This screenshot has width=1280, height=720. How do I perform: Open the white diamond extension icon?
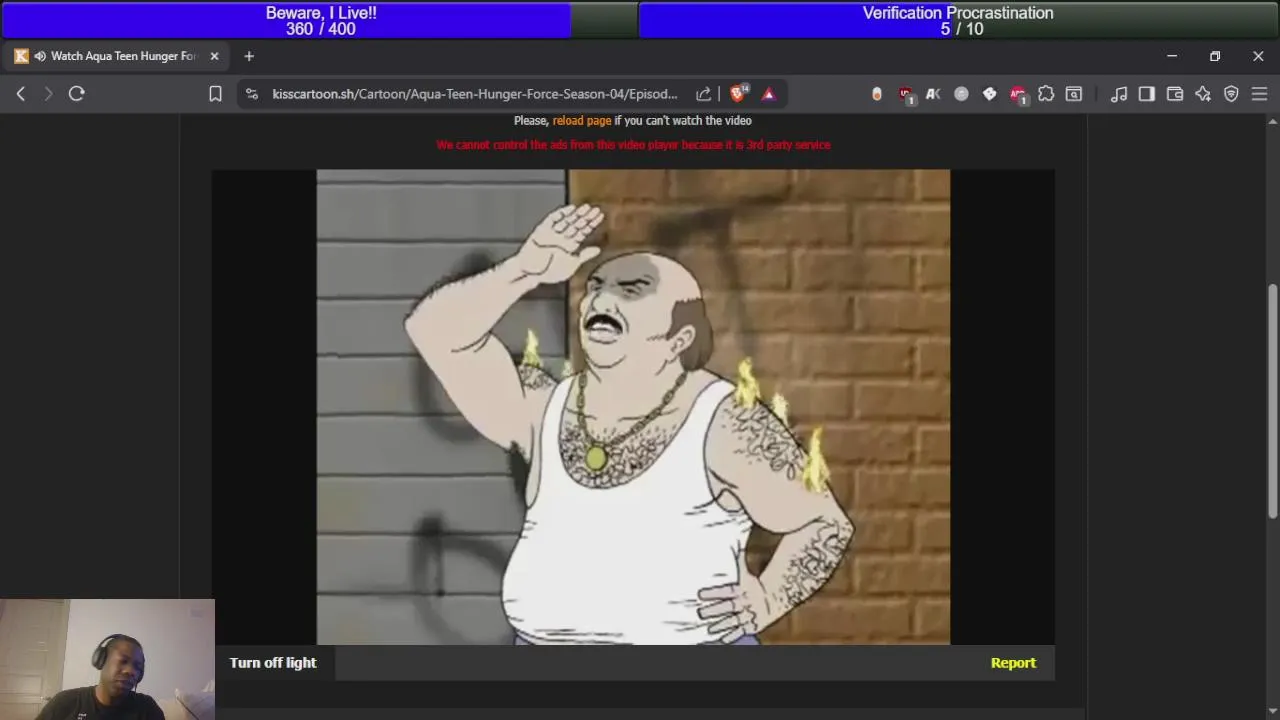[x=989, y=94]
